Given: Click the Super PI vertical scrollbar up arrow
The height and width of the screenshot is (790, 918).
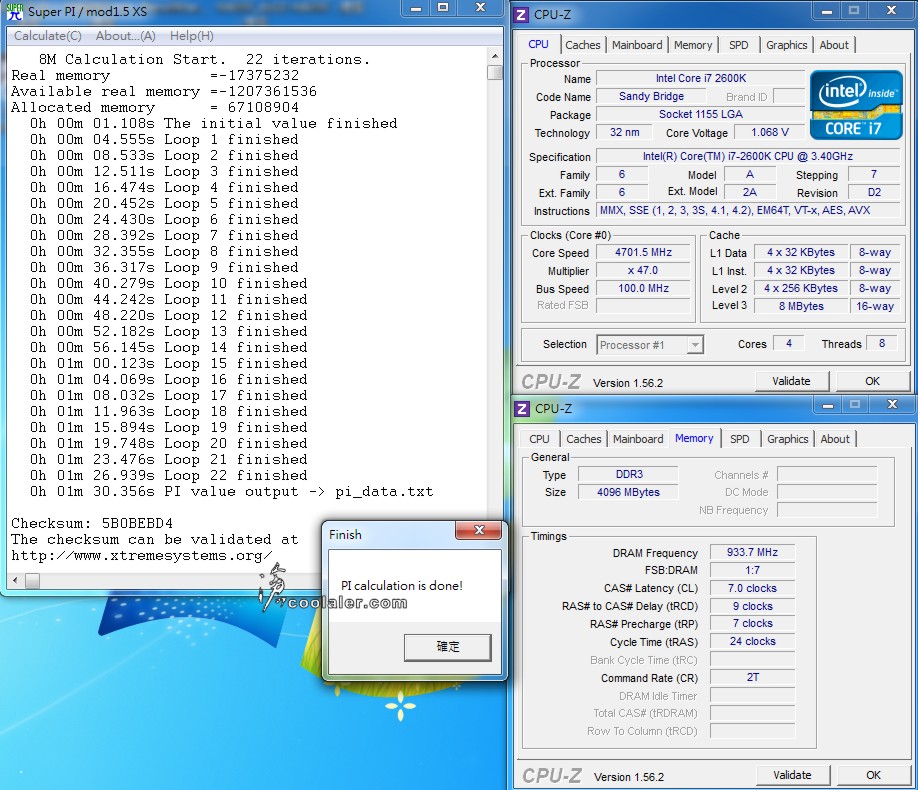Looking at the screenshot, I should [495, 56].
